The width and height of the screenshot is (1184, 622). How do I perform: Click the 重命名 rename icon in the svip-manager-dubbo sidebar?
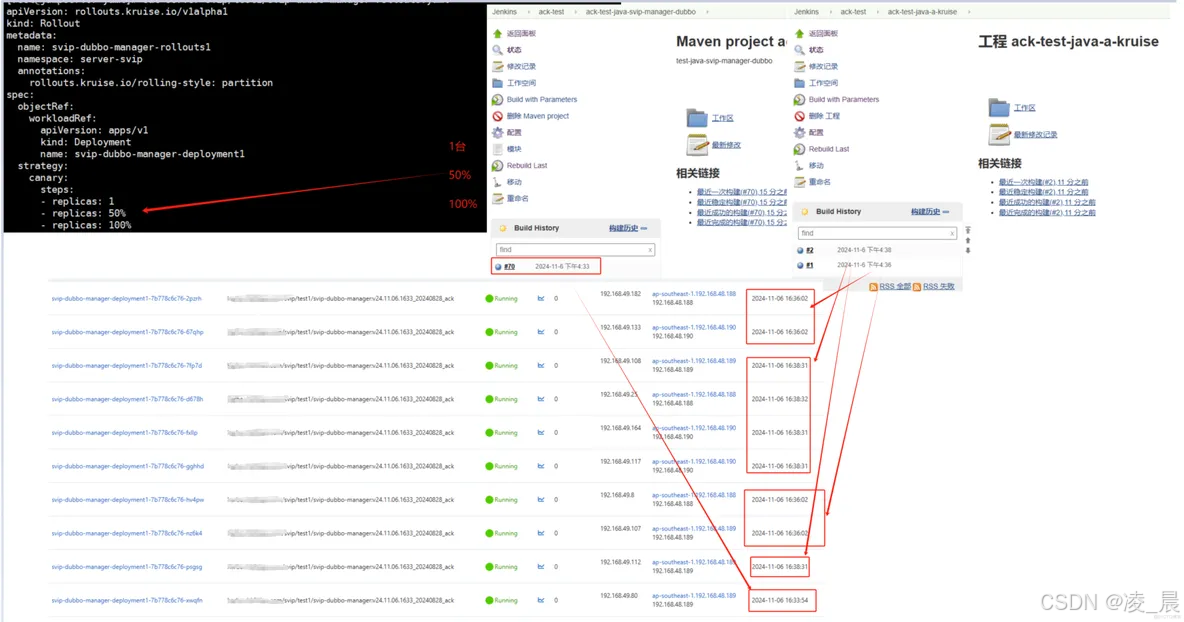[498, 199]
